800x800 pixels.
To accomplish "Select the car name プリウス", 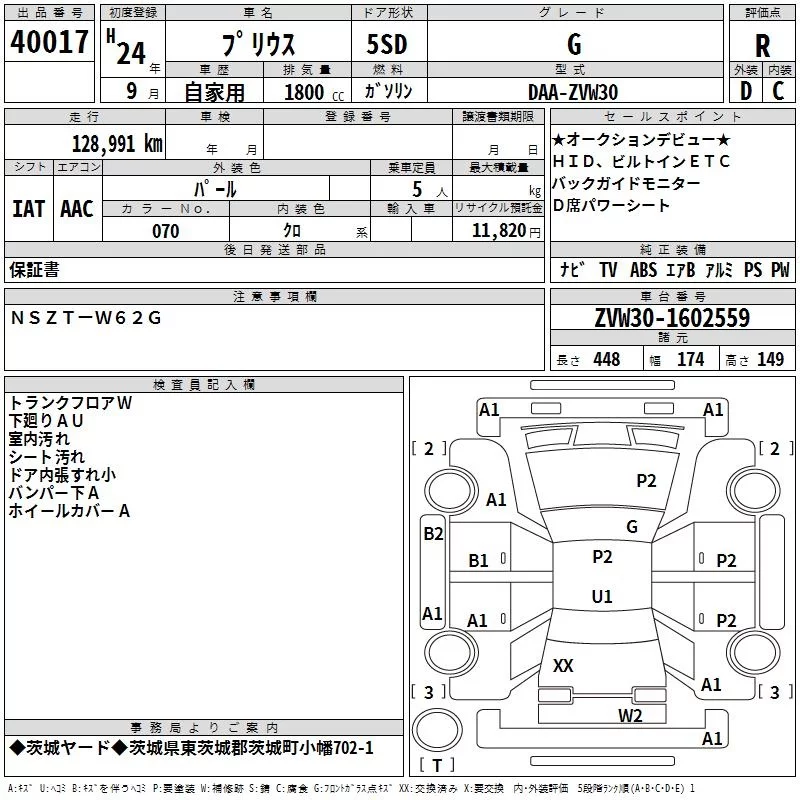I will click(259, 44).
